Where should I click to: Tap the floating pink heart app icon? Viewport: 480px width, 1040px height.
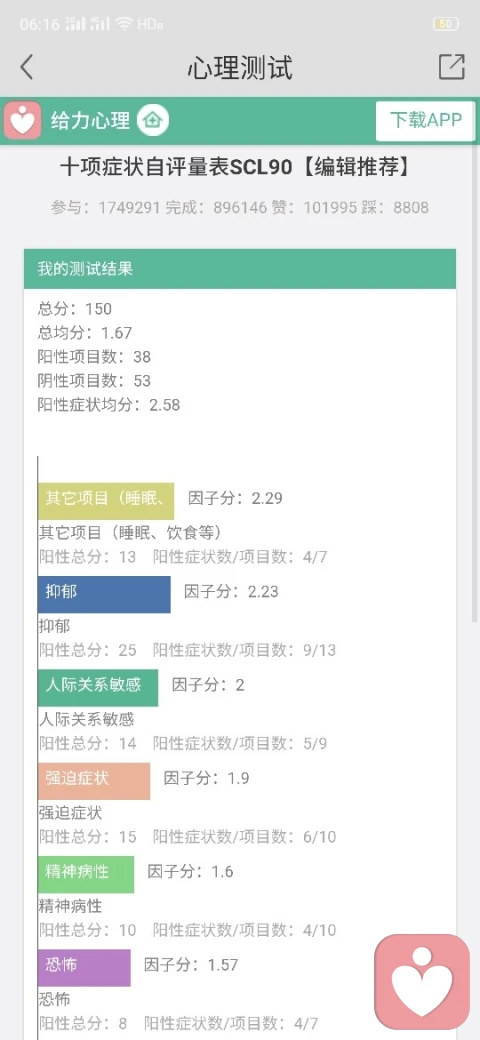(422, 982)
